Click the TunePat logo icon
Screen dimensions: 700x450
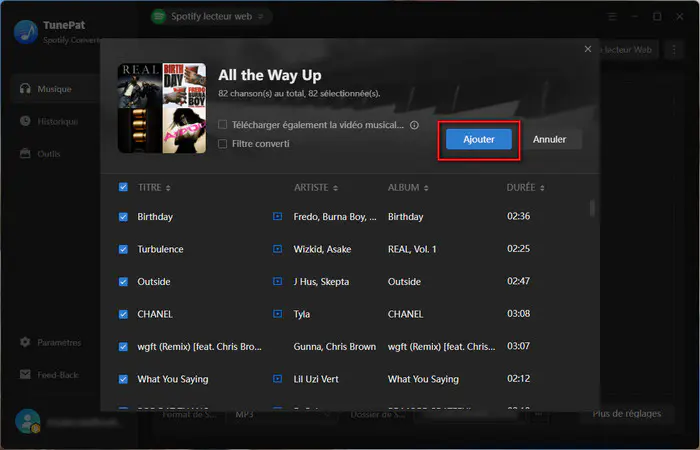[26, 32]
